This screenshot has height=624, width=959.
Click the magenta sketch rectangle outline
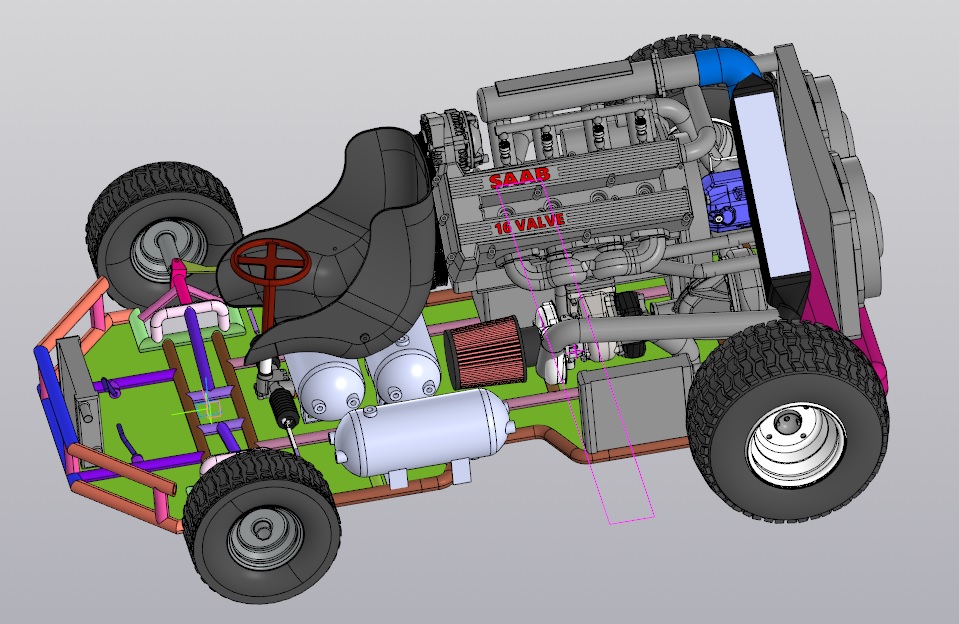click(x=575, y=352)
